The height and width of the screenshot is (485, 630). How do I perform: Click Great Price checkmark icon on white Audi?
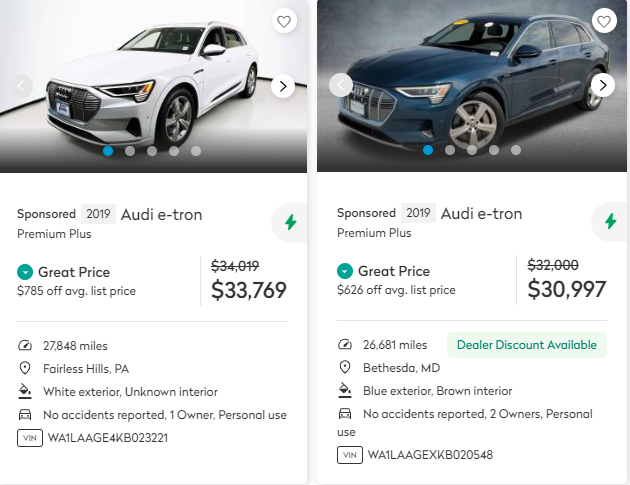click(25, 272)
